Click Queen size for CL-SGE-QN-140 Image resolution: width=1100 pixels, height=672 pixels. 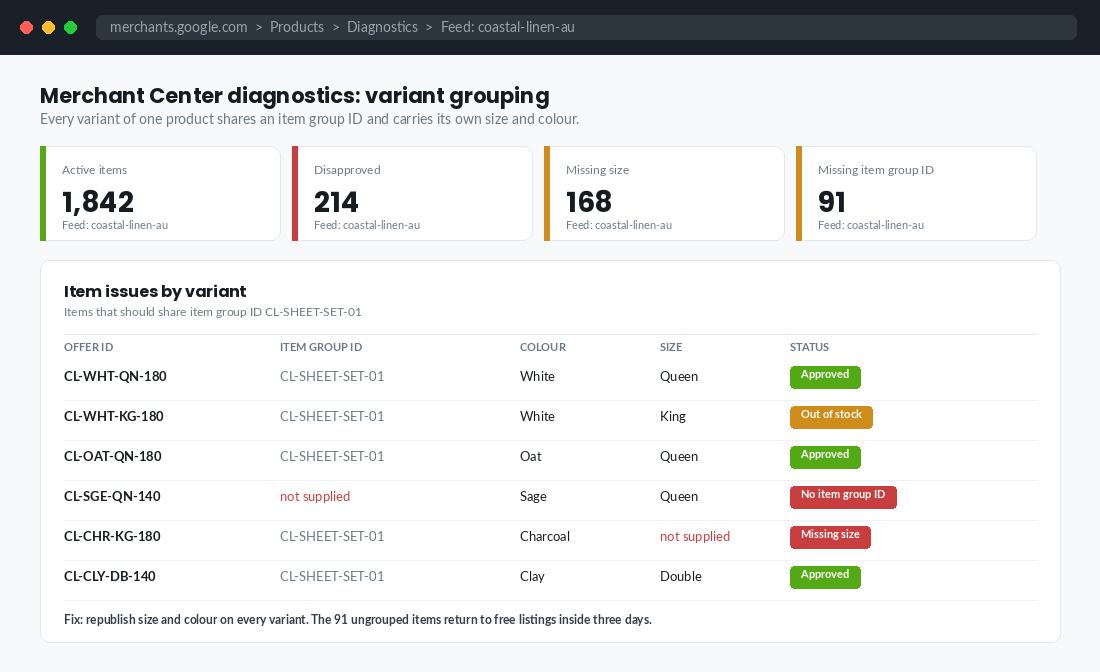tap(679, 497)
